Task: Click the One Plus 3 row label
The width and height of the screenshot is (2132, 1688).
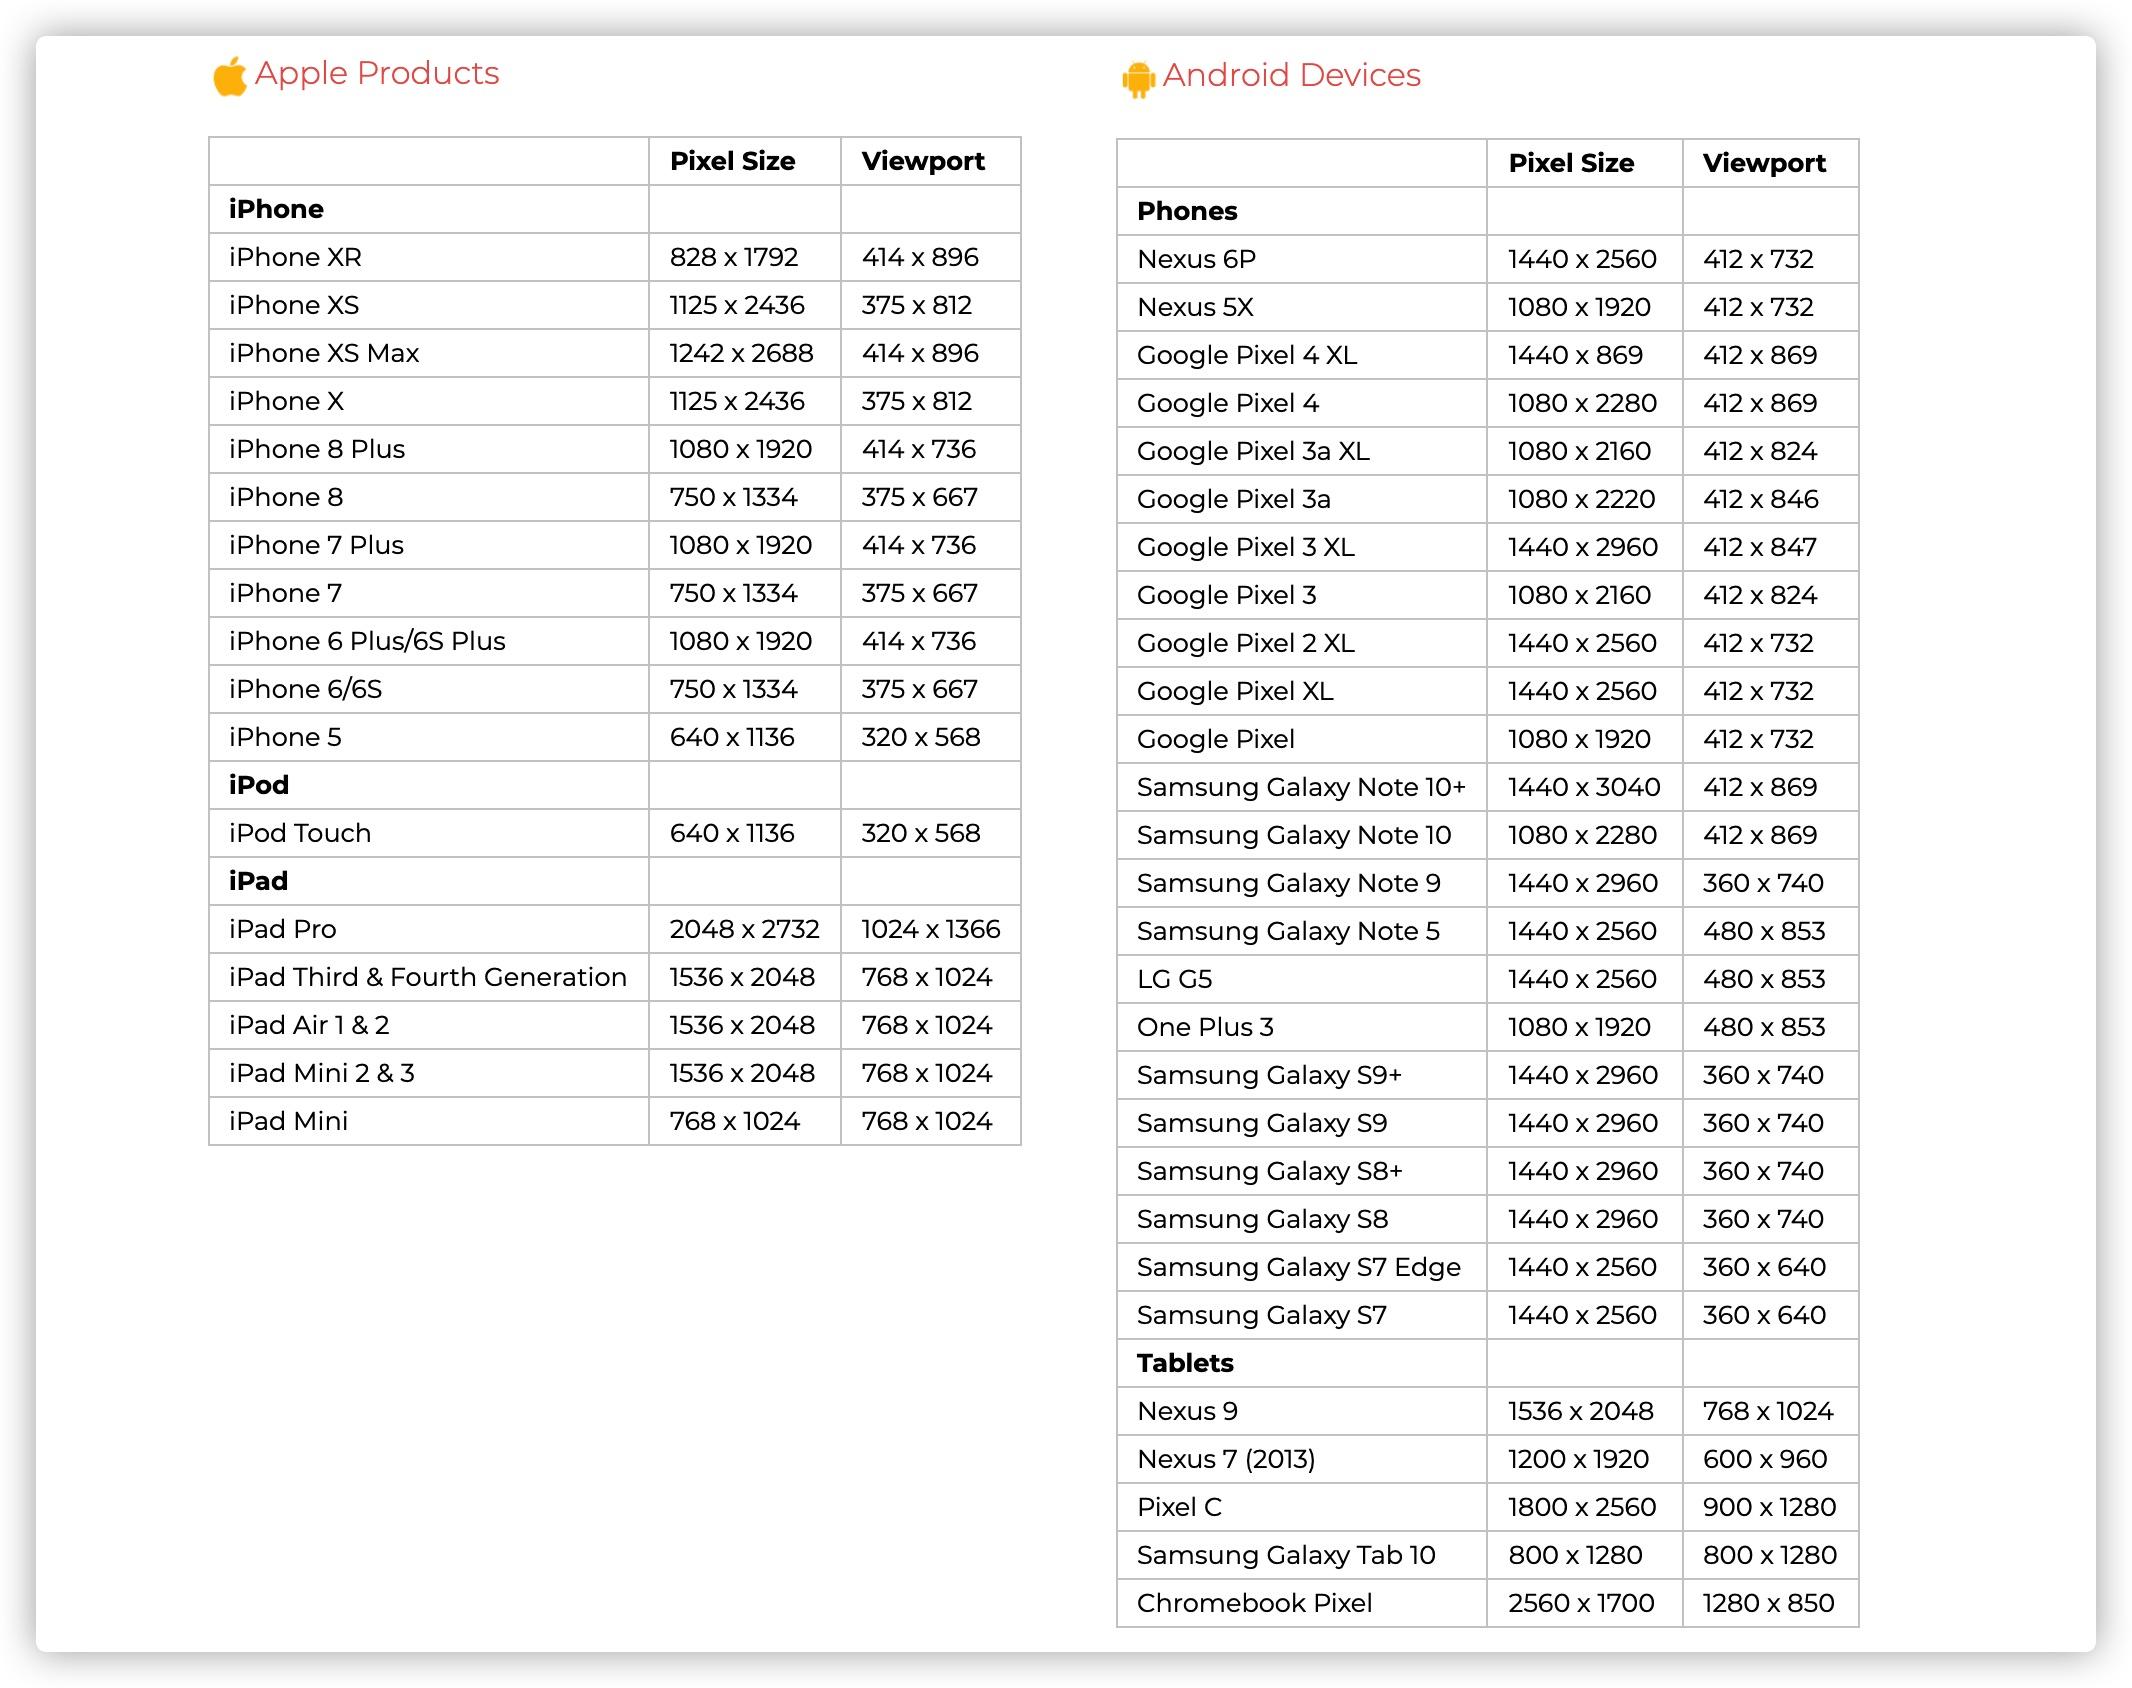Action: 1205,1027
